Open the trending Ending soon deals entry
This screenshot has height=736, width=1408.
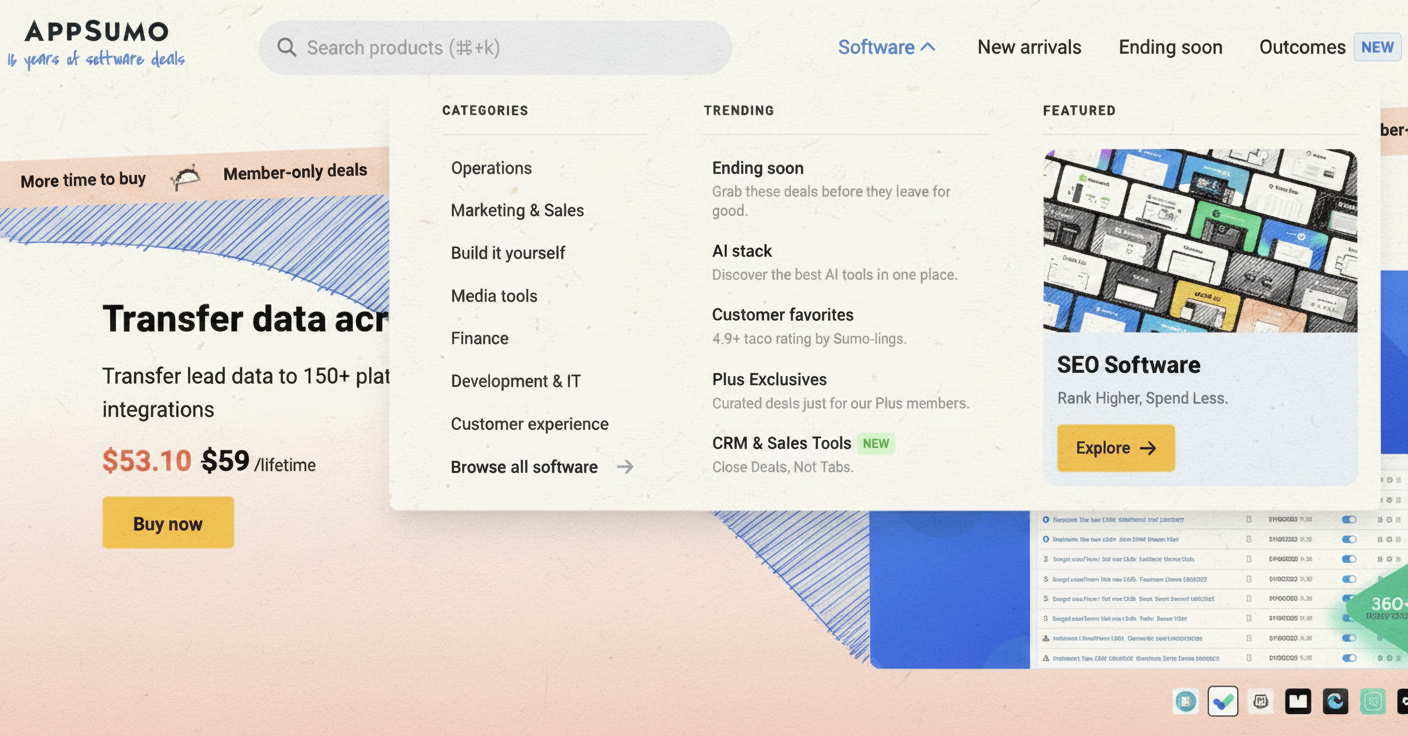tap(758, 168)
